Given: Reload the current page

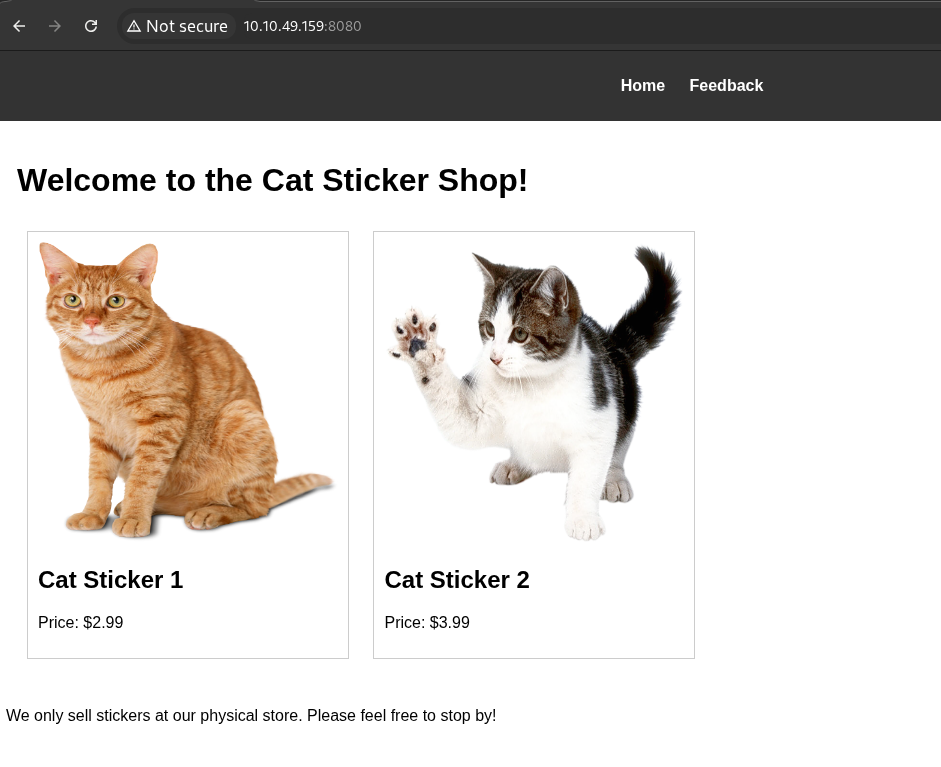Looking at the screenshot, I should (91, 26).
